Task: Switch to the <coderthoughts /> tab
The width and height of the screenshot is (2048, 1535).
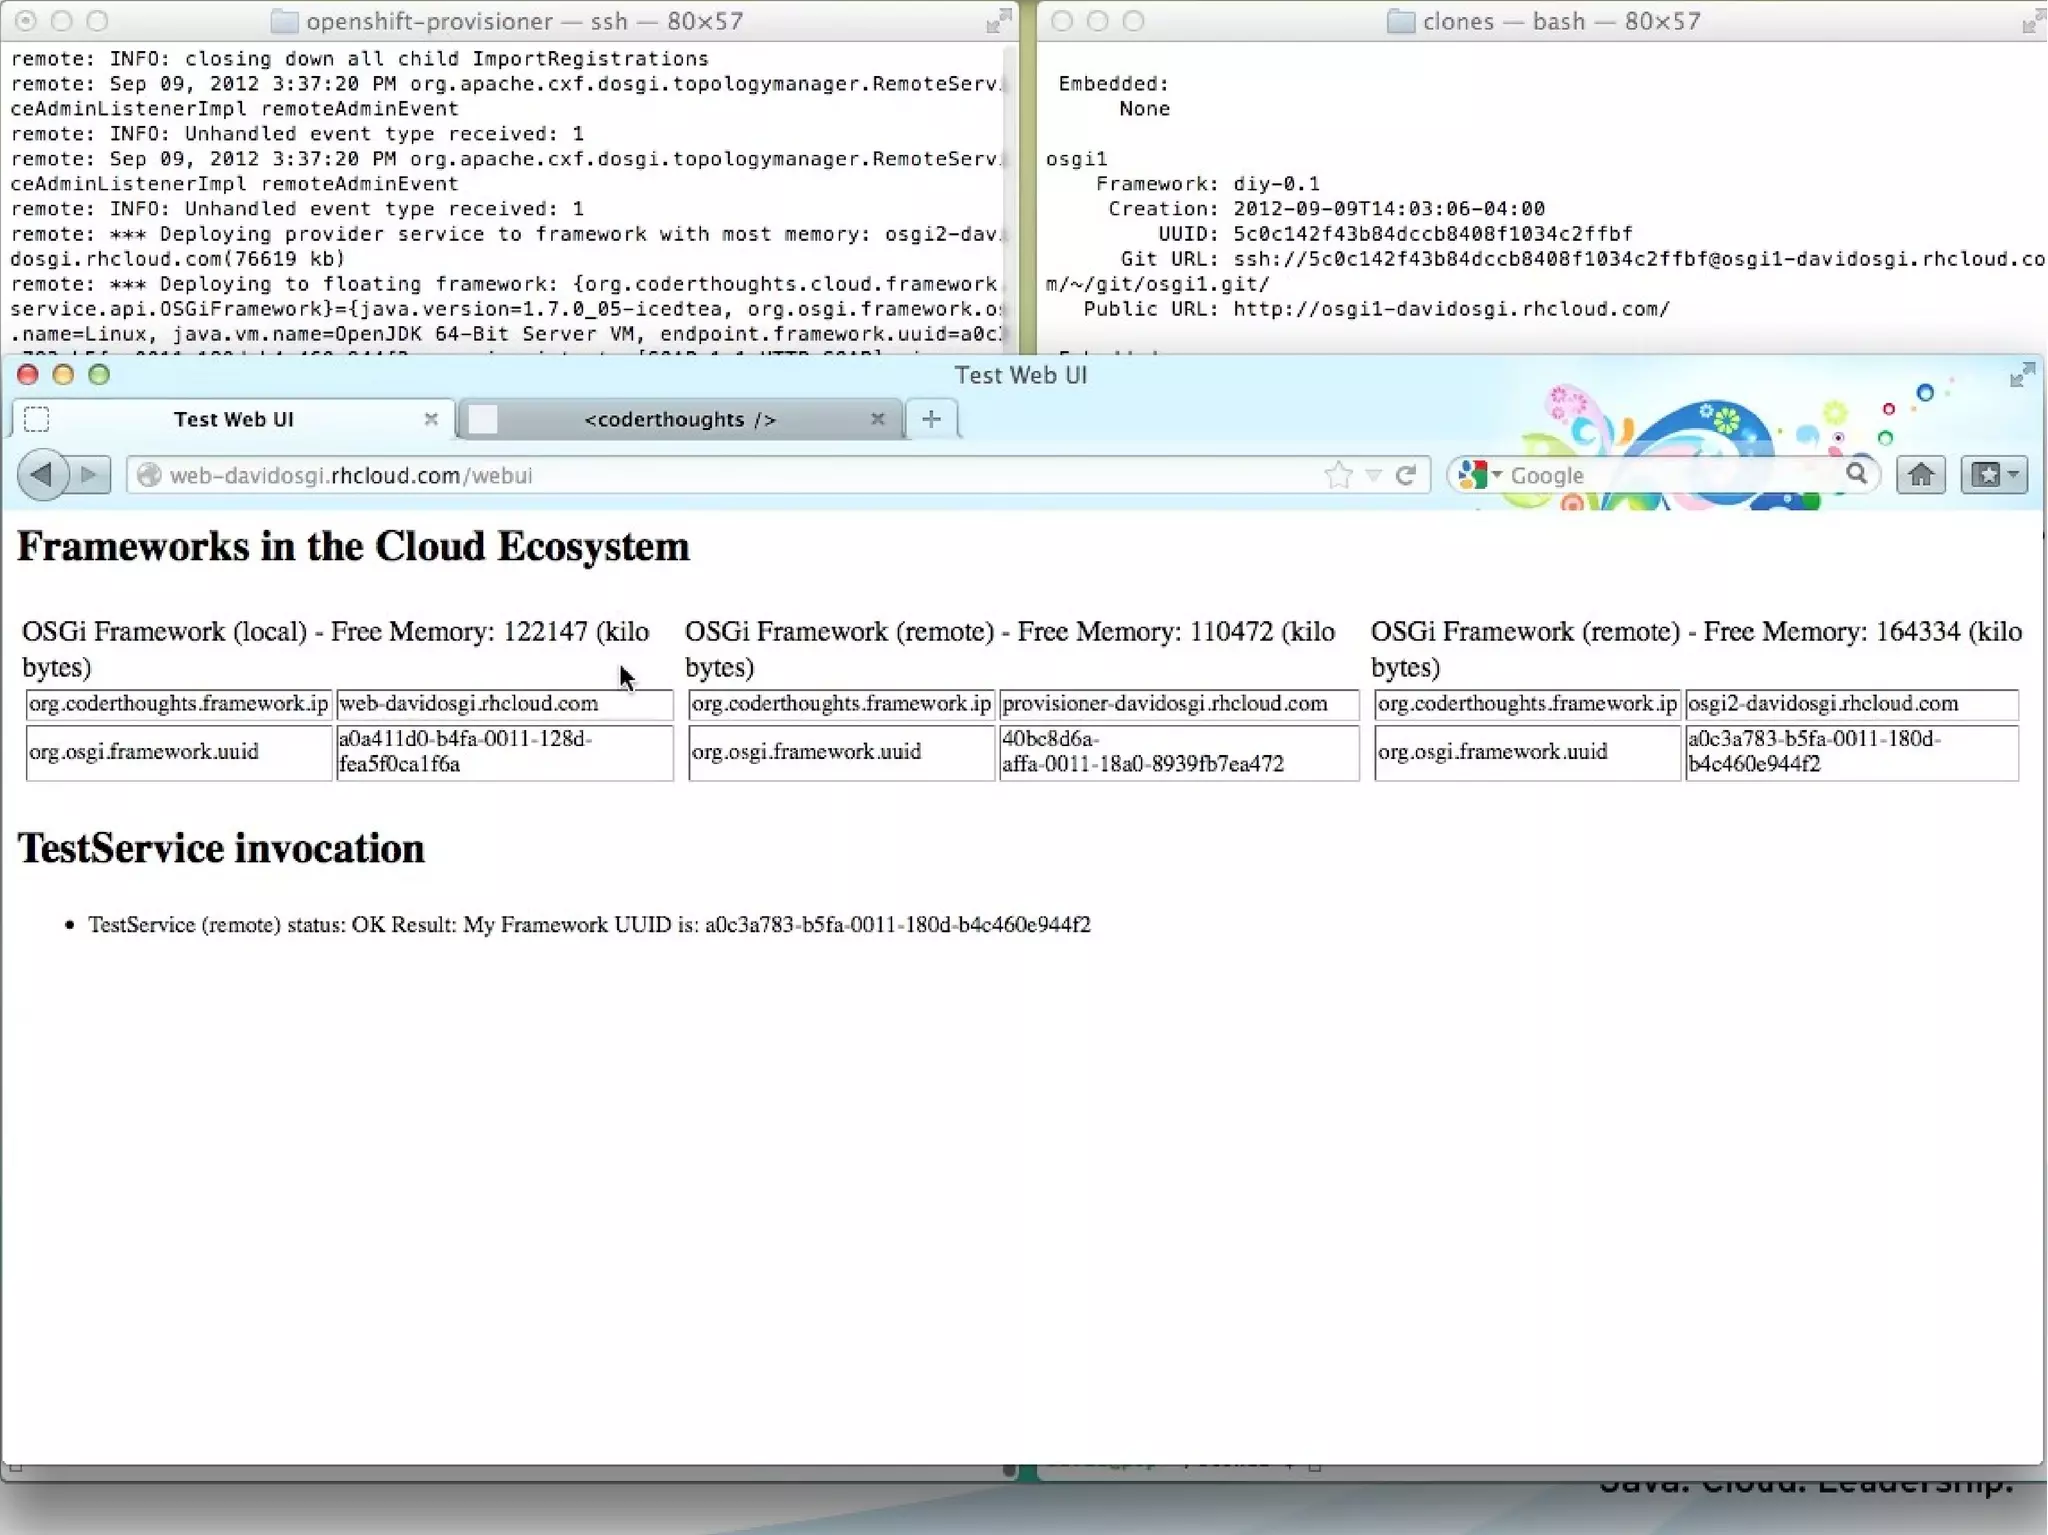Action: pos(680,419)
